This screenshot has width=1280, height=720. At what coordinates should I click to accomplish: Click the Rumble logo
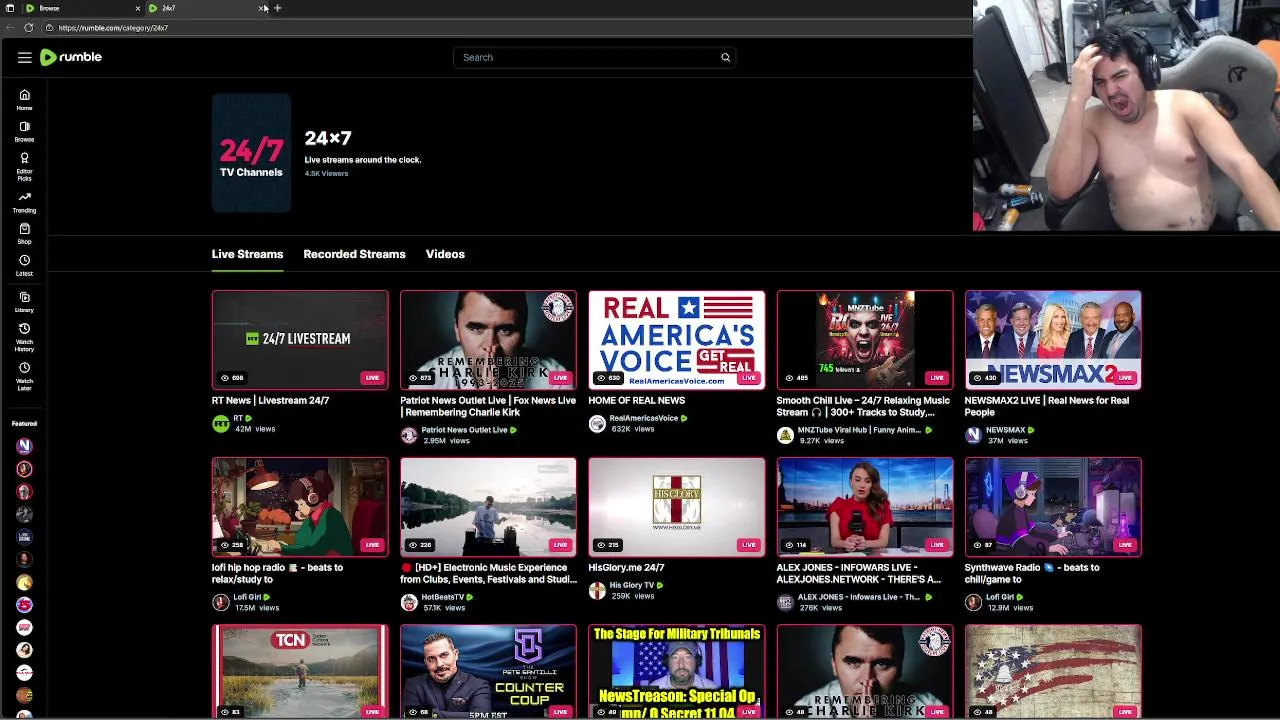coord(71,57)
